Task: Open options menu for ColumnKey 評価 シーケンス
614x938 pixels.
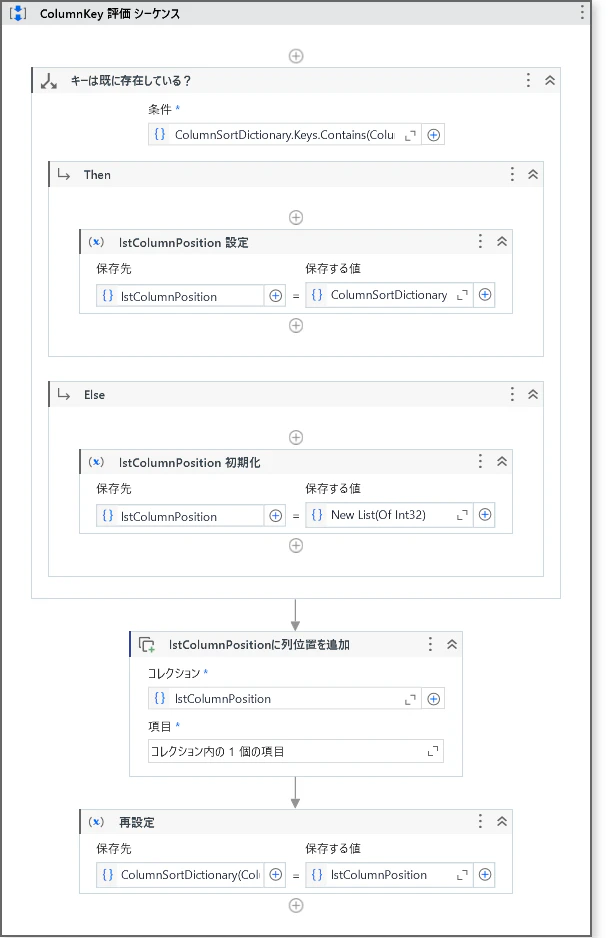Action: point(582,13)
